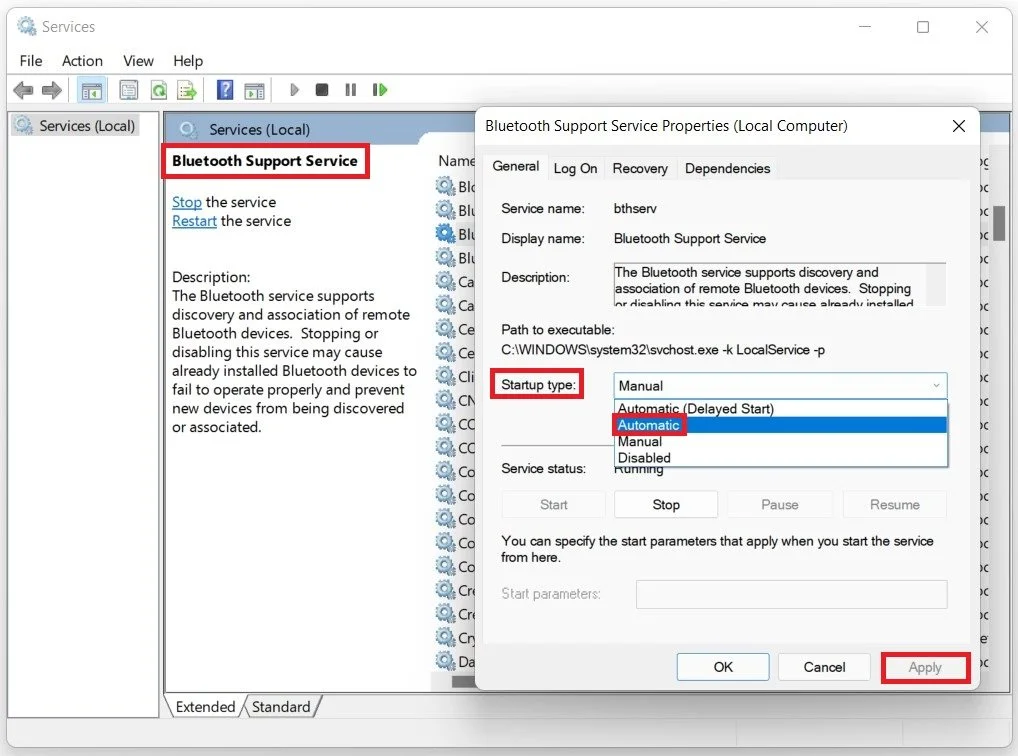Click the Restart the service link
Image resolution: width=1018 pixels, height=756 pixels.
coord(194,221)
